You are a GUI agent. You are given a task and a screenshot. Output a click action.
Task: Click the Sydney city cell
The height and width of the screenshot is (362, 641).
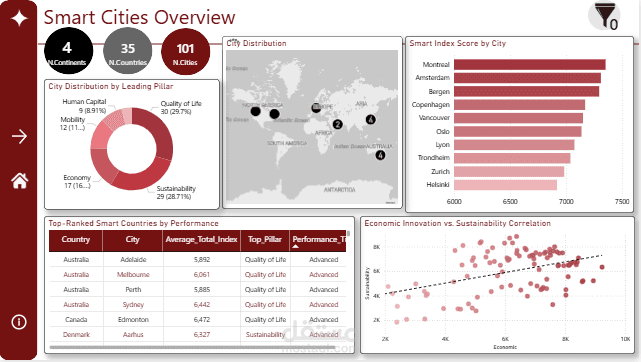point(133,305)
